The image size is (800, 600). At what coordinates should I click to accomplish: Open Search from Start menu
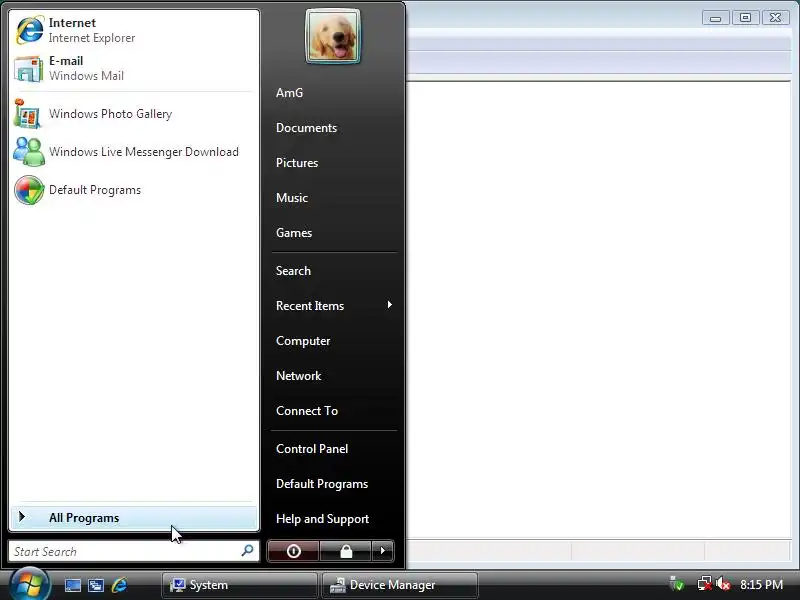coord(293,271)
